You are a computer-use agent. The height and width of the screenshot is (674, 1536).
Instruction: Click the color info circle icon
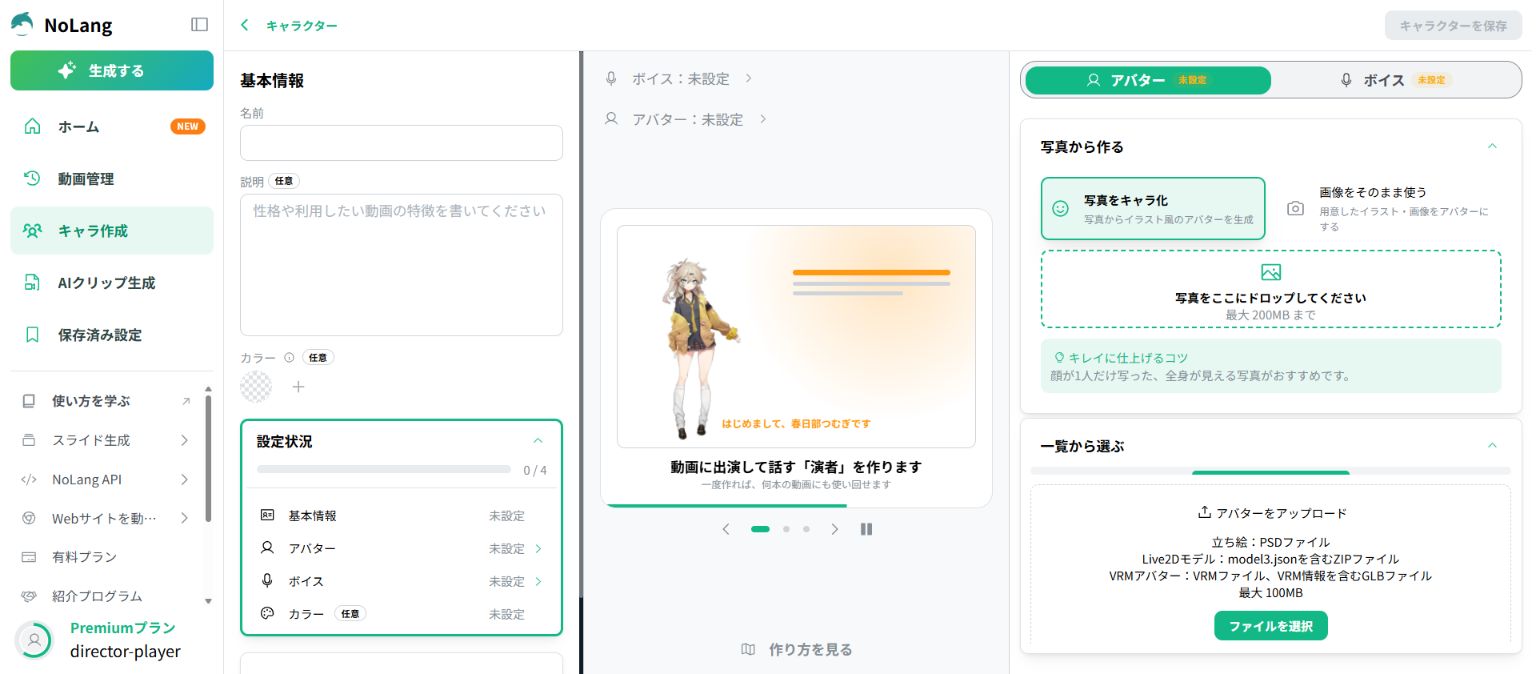coord(289,357)
